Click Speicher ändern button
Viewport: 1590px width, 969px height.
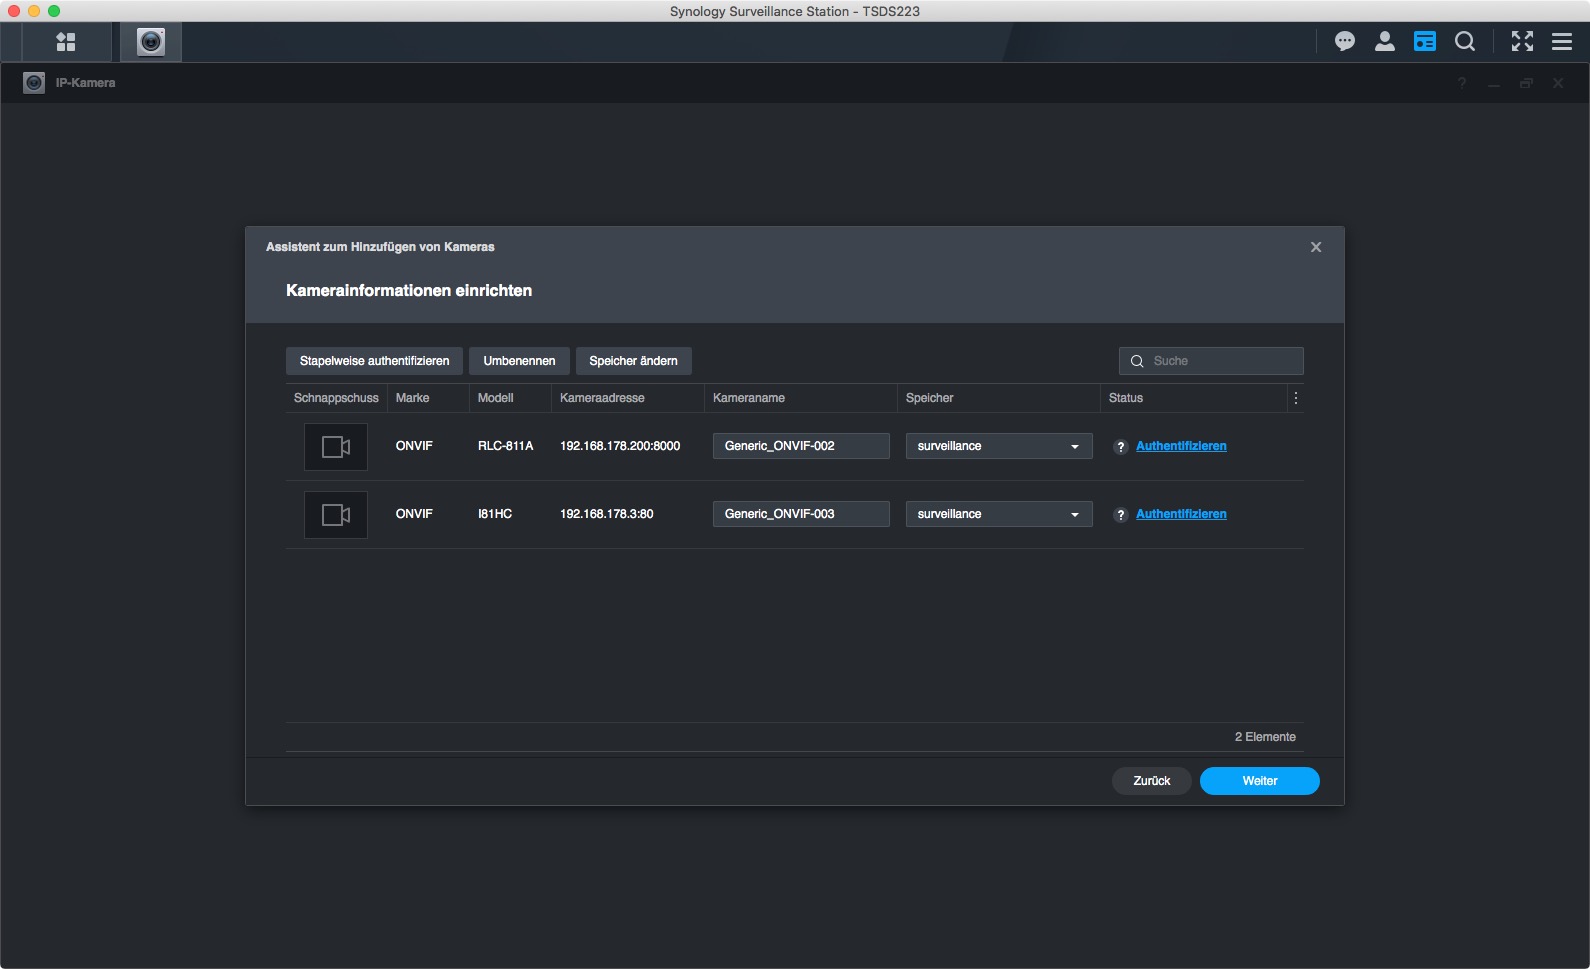tap(633, 361)
